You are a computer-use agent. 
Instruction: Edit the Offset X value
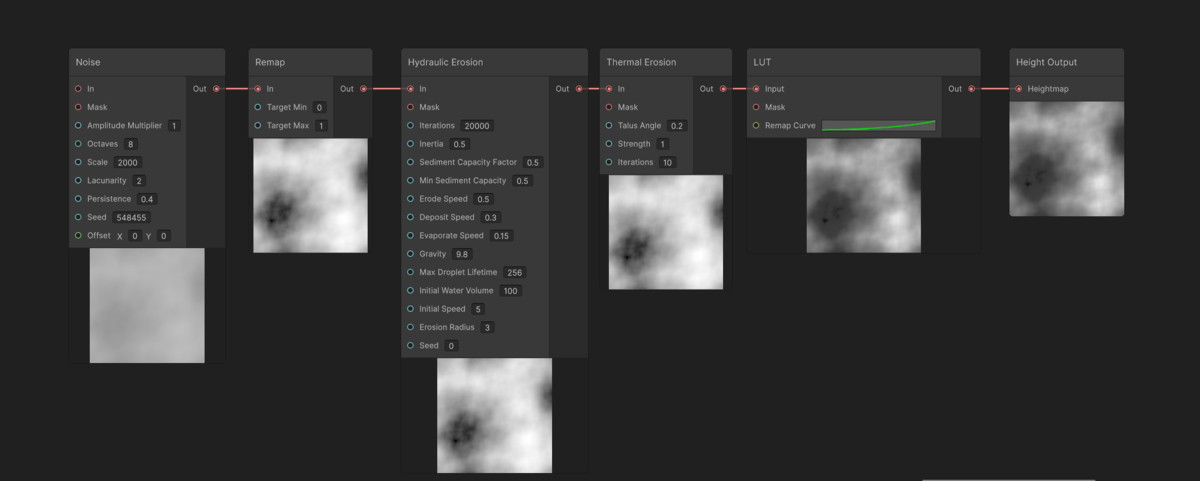(134, 236)
